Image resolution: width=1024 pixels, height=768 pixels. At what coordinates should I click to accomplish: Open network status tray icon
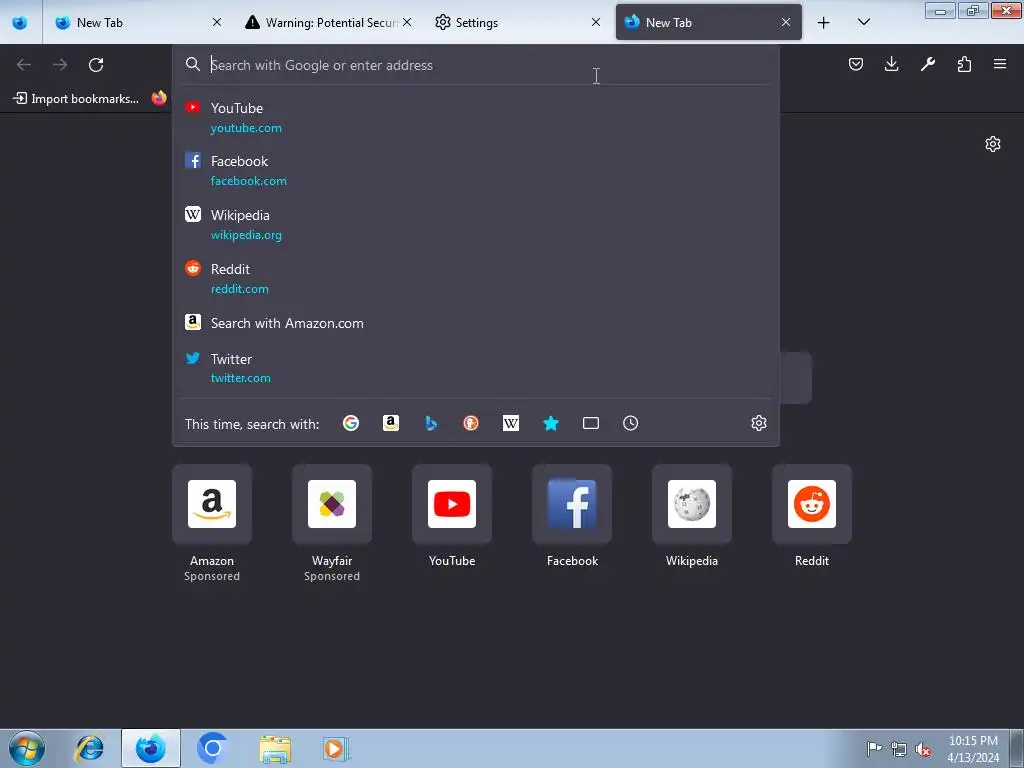(x=899, y=749)
